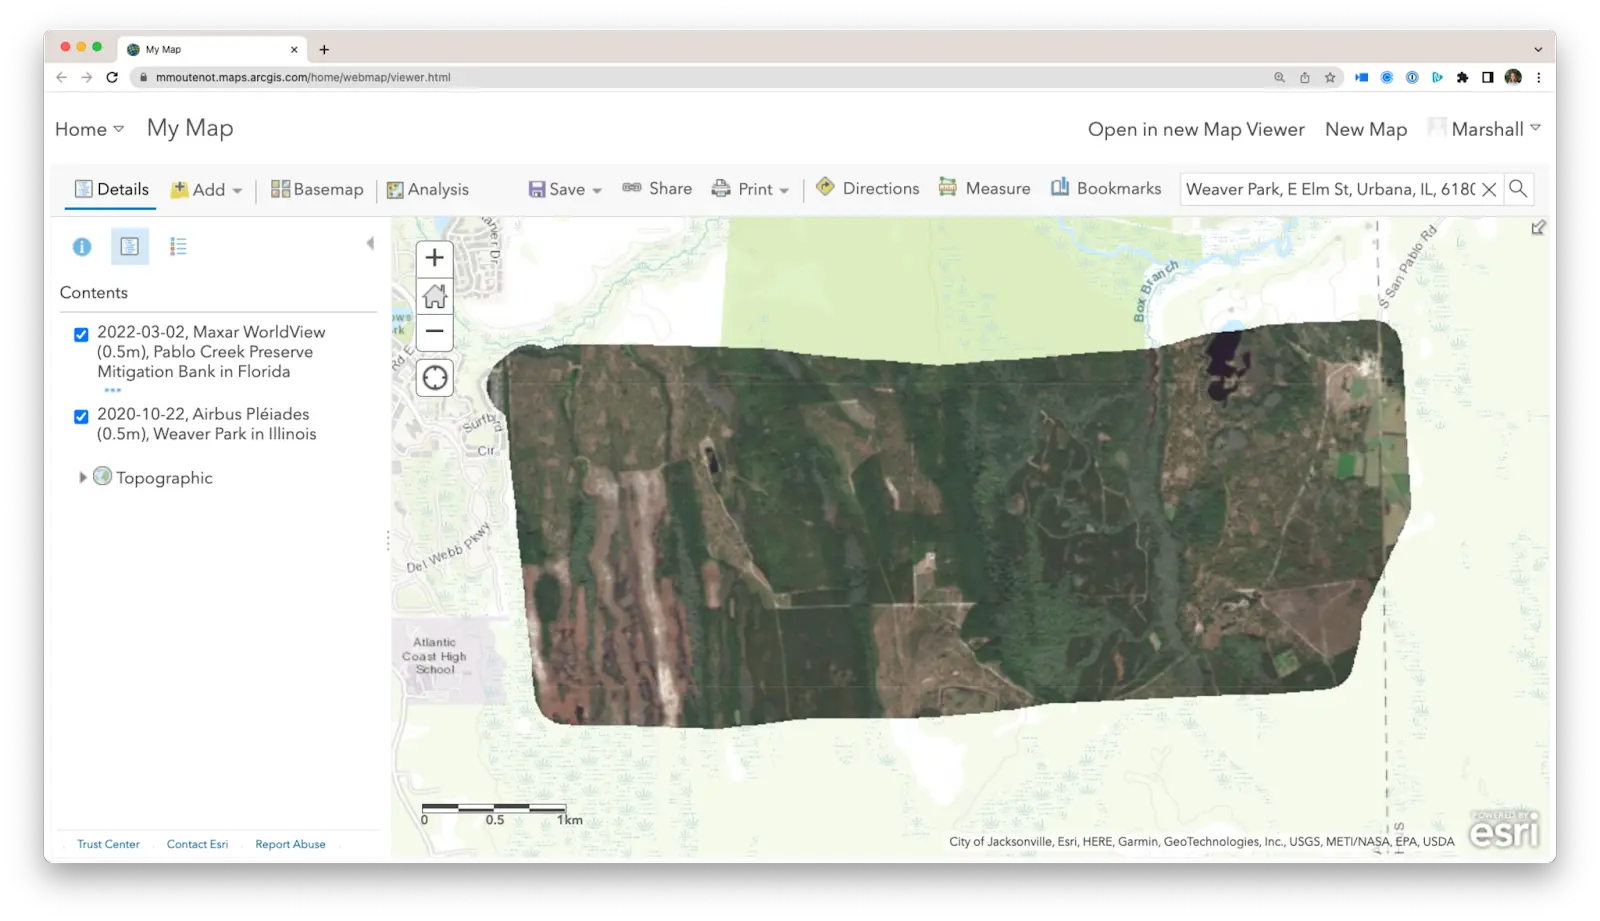
Task: Show the map legend panel icon
Action: click(x=178, y=246)
